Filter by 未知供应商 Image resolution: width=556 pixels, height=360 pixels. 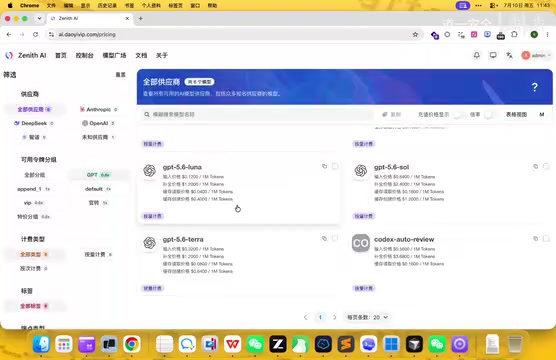(98, 137)
